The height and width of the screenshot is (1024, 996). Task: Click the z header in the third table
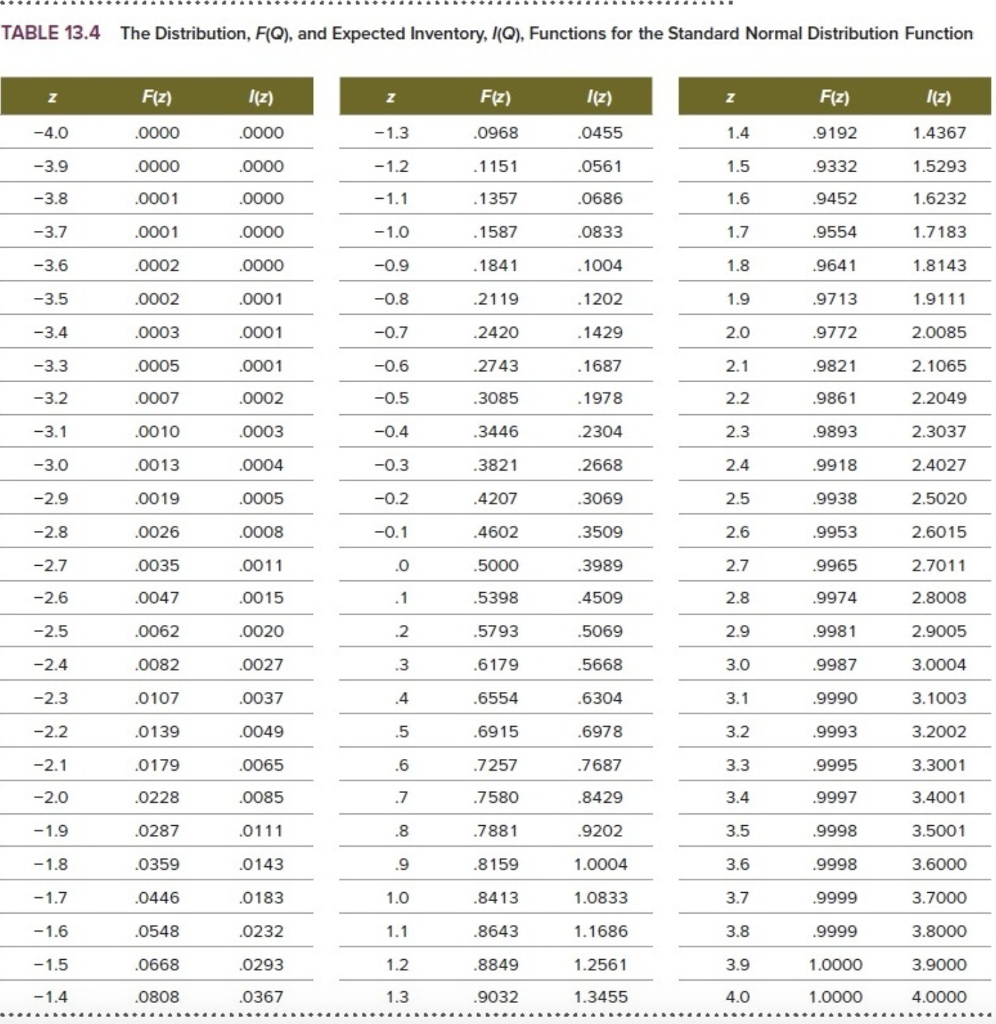click(730, 98)
